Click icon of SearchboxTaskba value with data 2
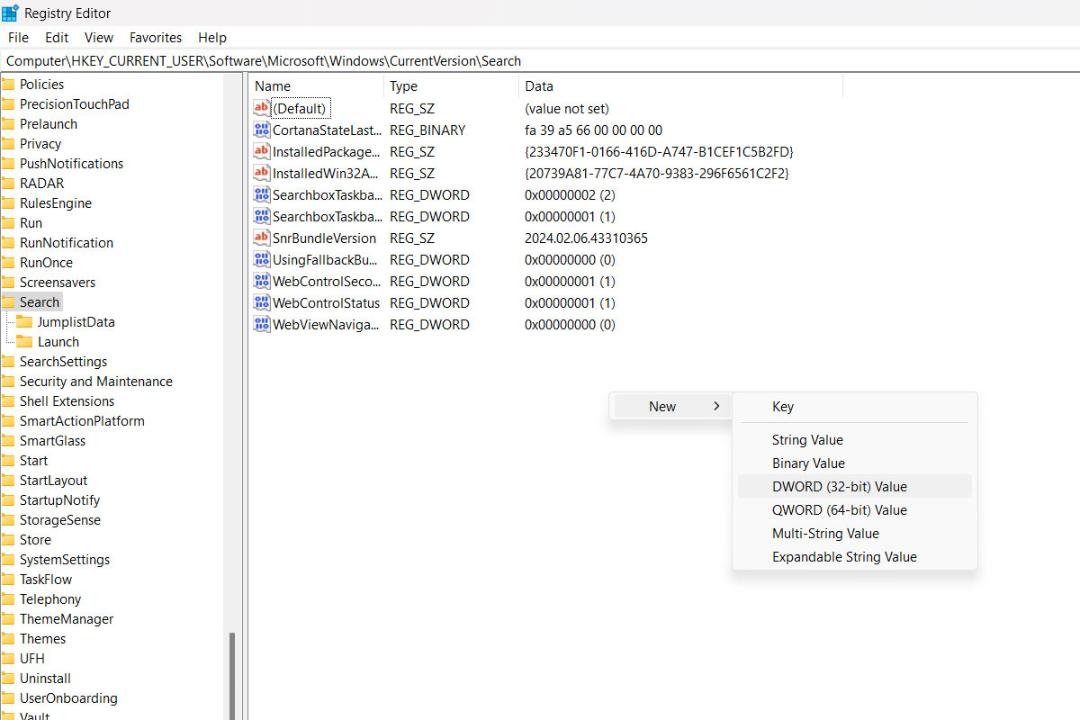Image resolution: width=1080 pixels, height=720 pixels. coord(262,195)
